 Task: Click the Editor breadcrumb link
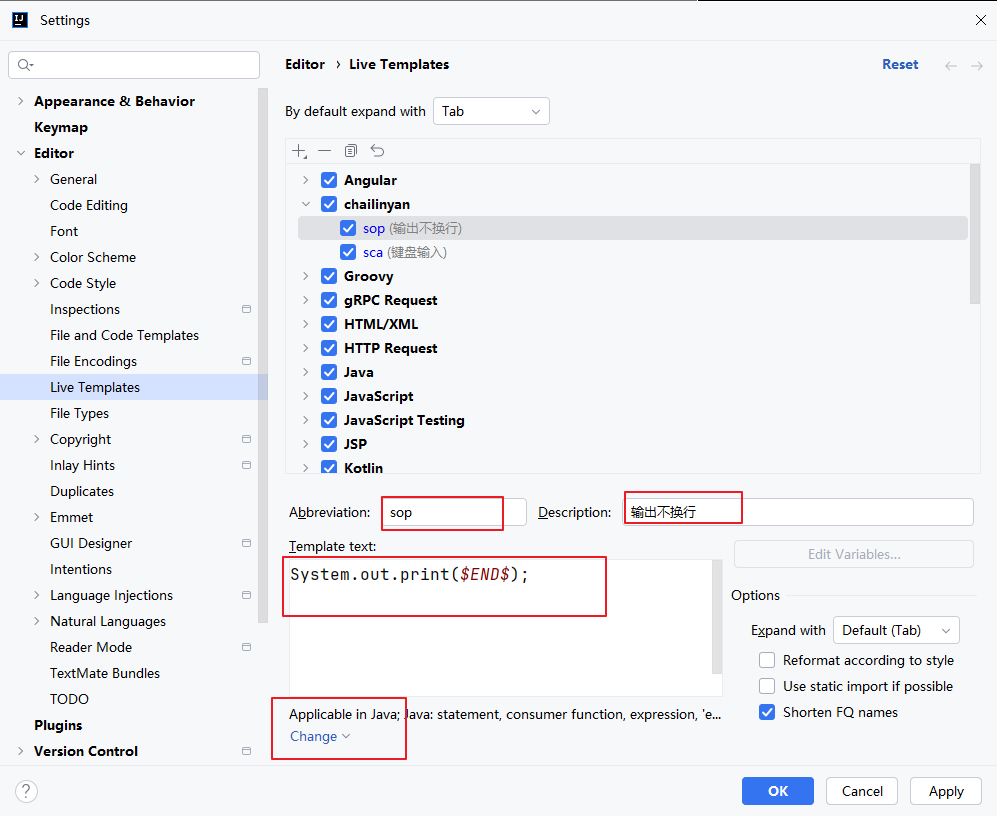click(x=305, y=64)
